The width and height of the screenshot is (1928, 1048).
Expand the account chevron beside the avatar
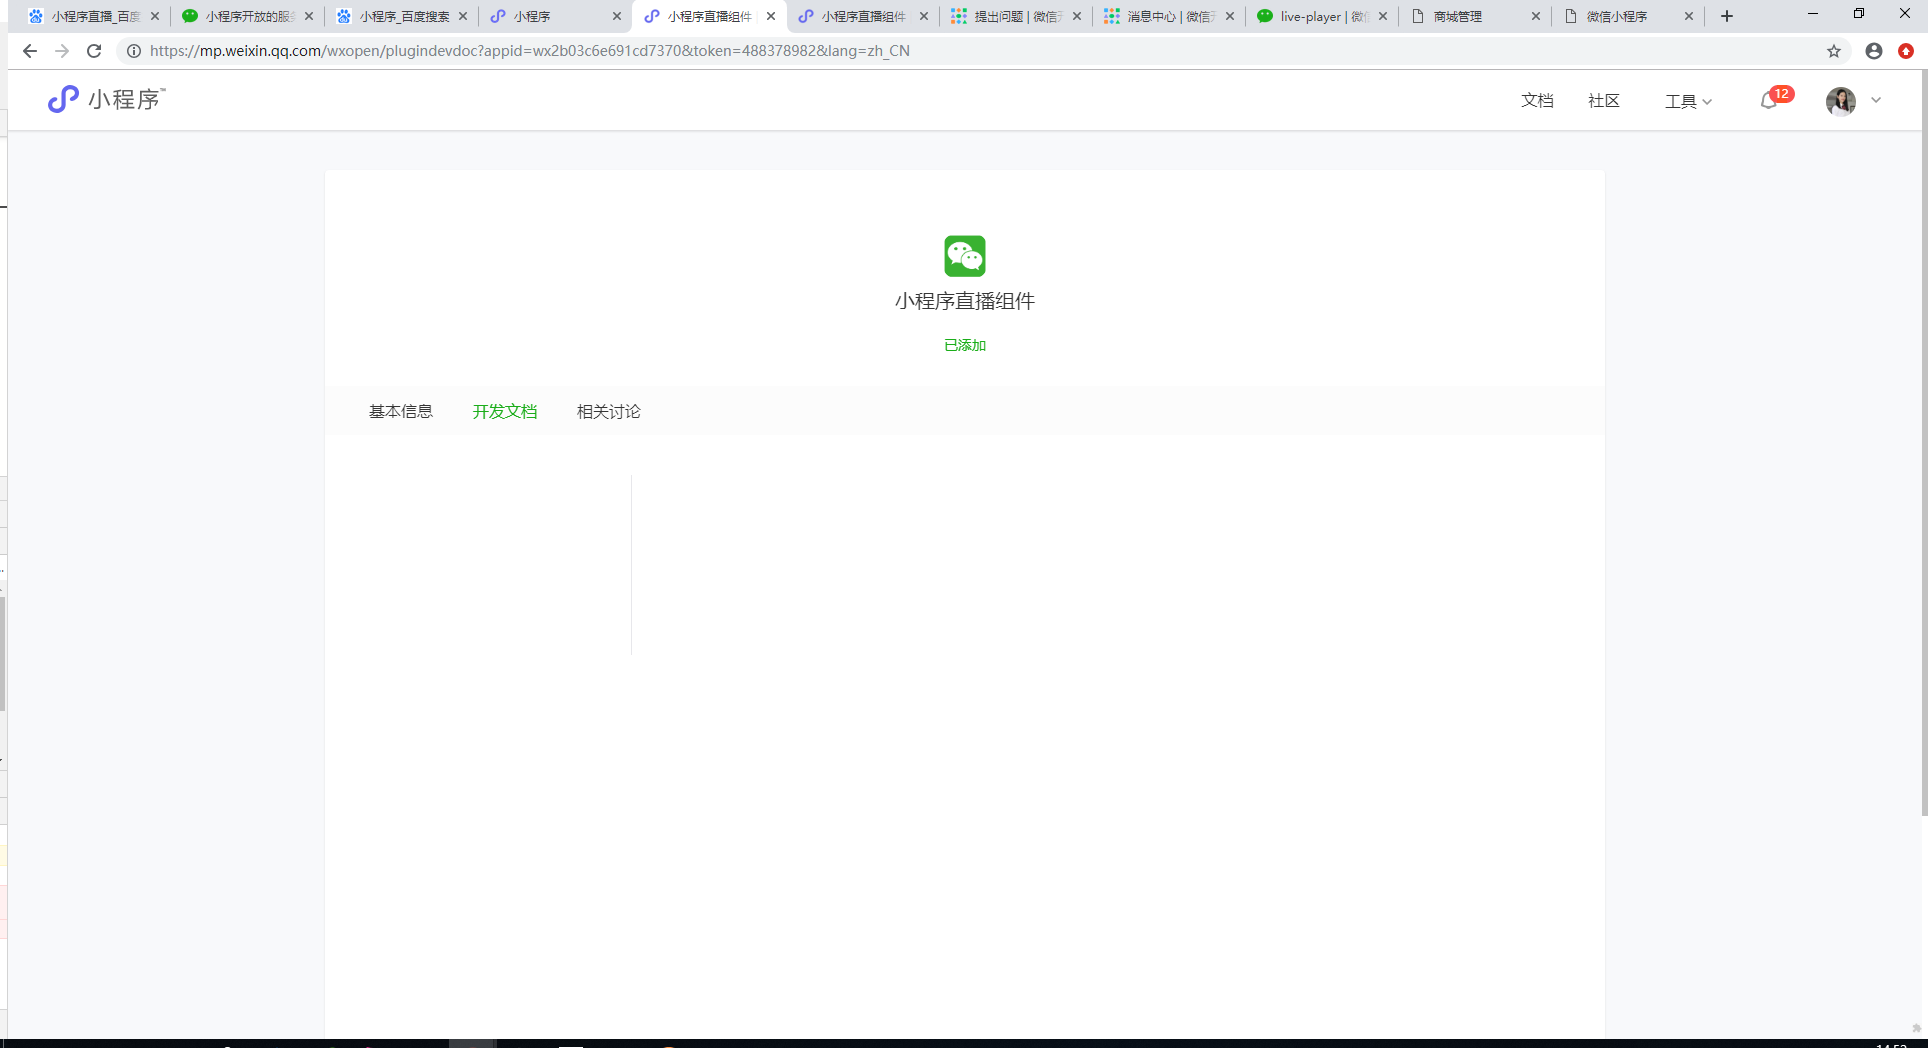(x=1876, y=100)
